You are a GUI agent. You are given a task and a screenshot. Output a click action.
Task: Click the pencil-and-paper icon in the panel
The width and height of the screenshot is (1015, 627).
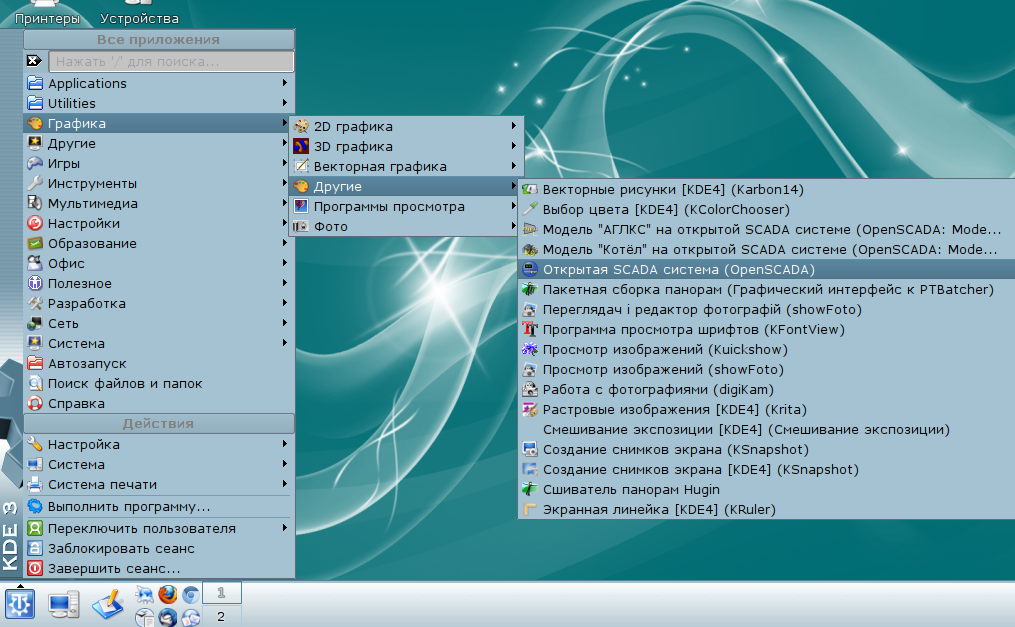pyautogui.click(x=108, y=605)
